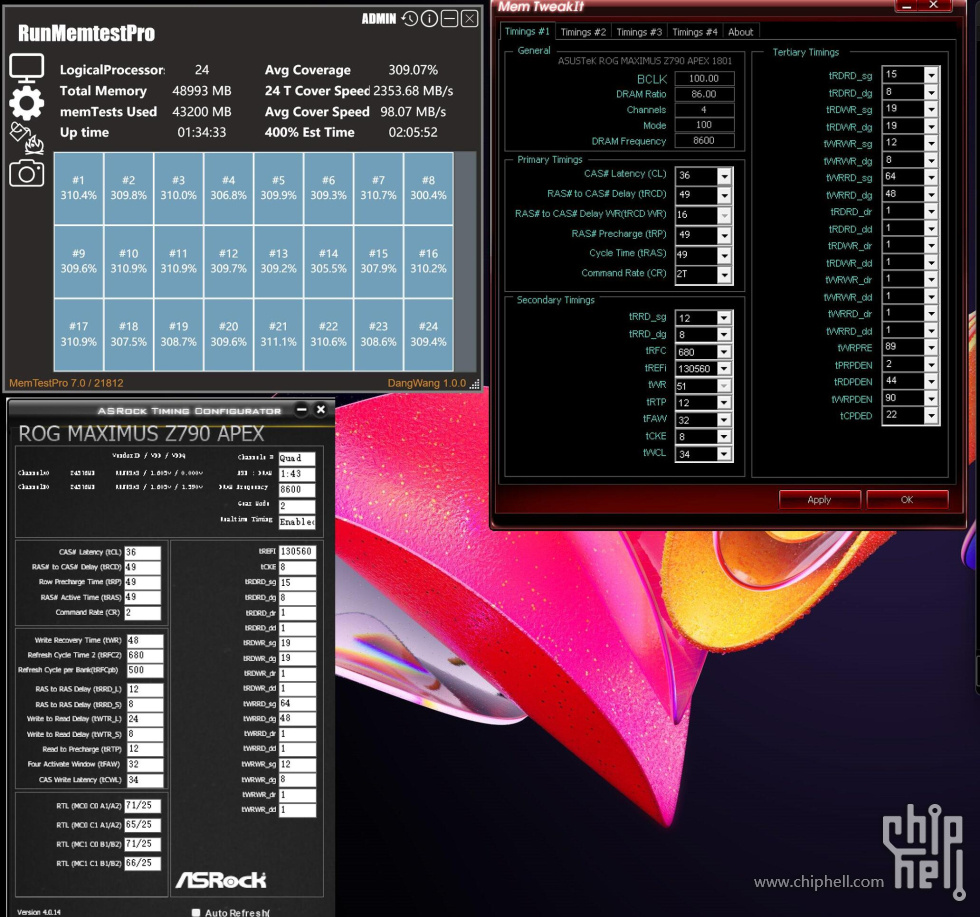The image size is (980, 917).
Task: Click the DRAM Ratio value field
Action: (x=704, y=94)
